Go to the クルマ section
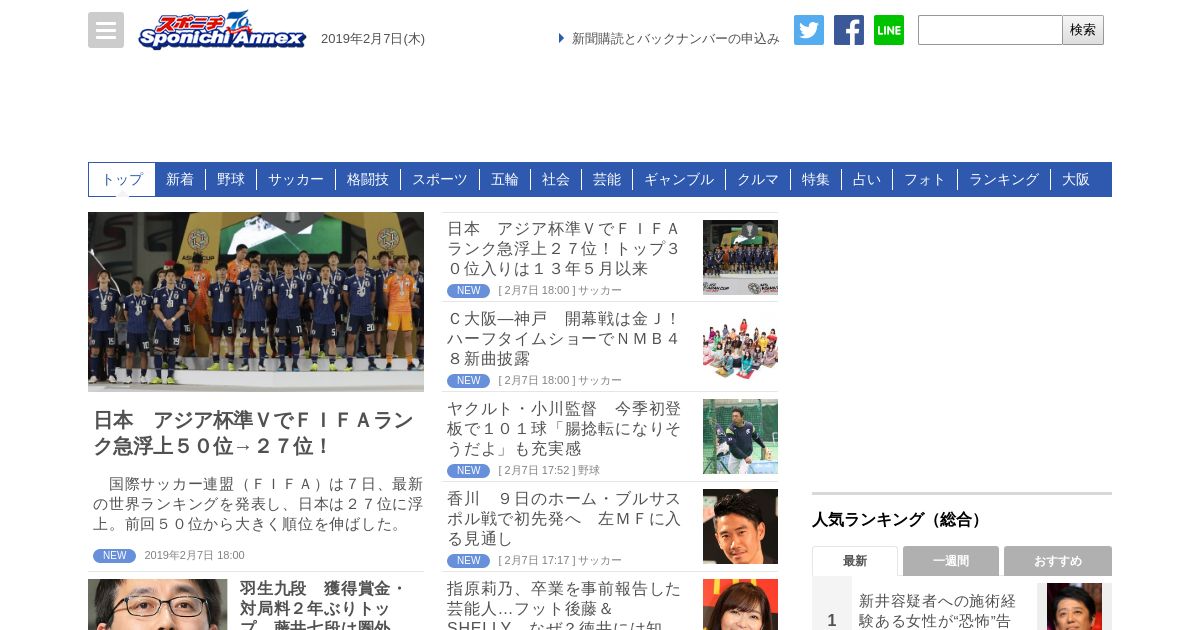Viewport: 1200px width, 630px height. point(758,179)
